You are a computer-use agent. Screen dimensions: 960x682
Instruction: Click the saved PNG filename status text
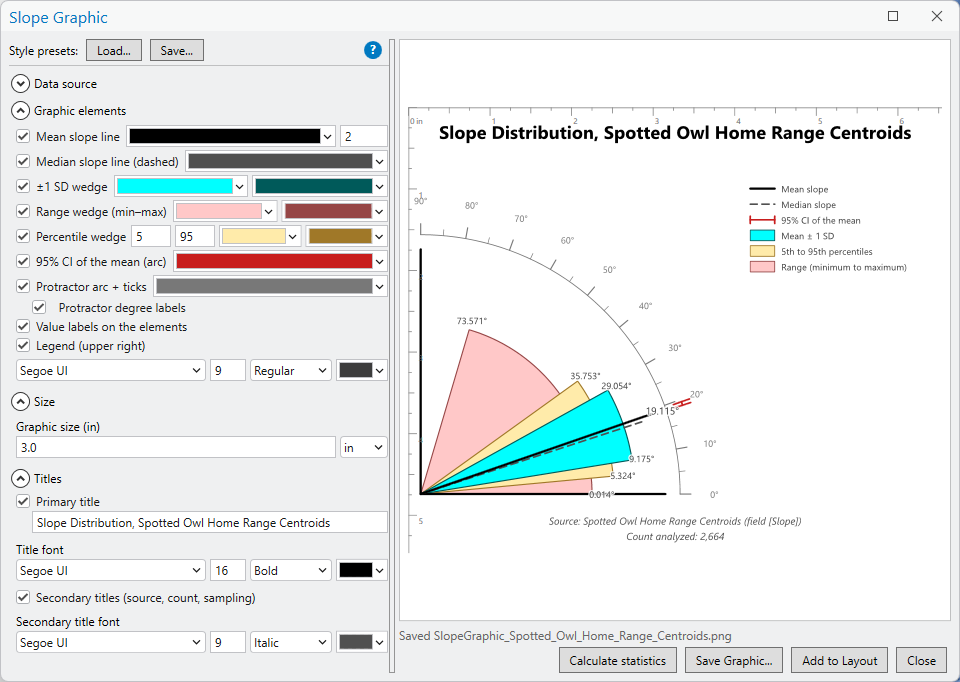click(x=565, y=635)
